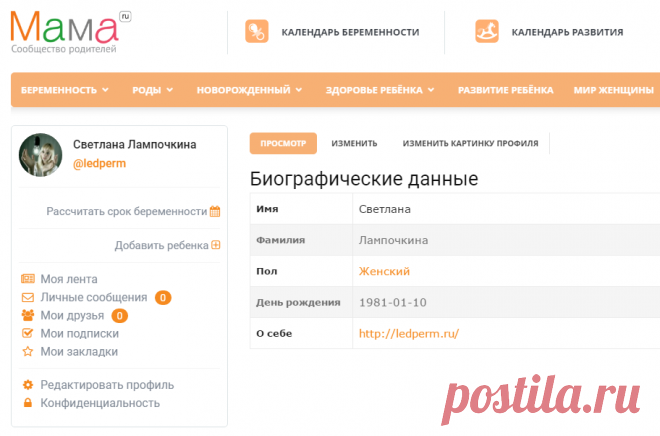Expand the ЗДОРОВЬЕ РЕБЁНКА dropdown menu
The image size is (660, 436).
click(380, 90)
